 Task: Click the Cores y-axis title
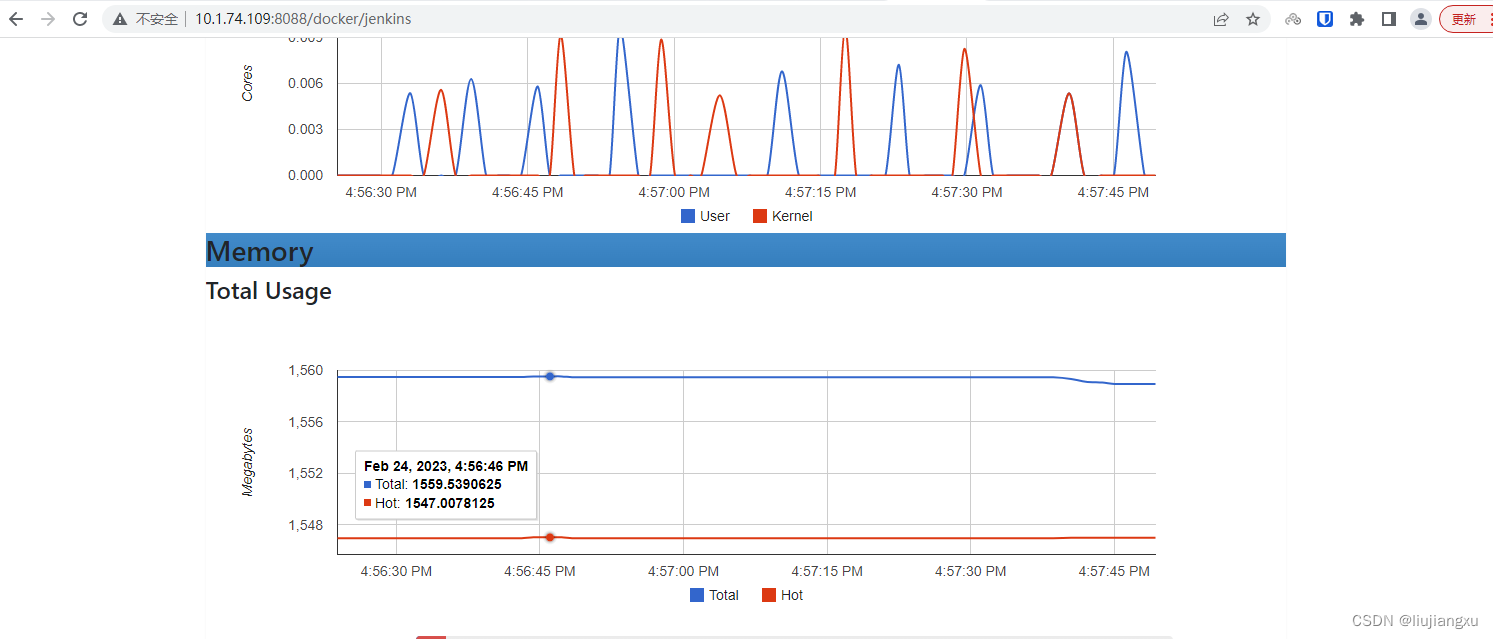[247, 83]
